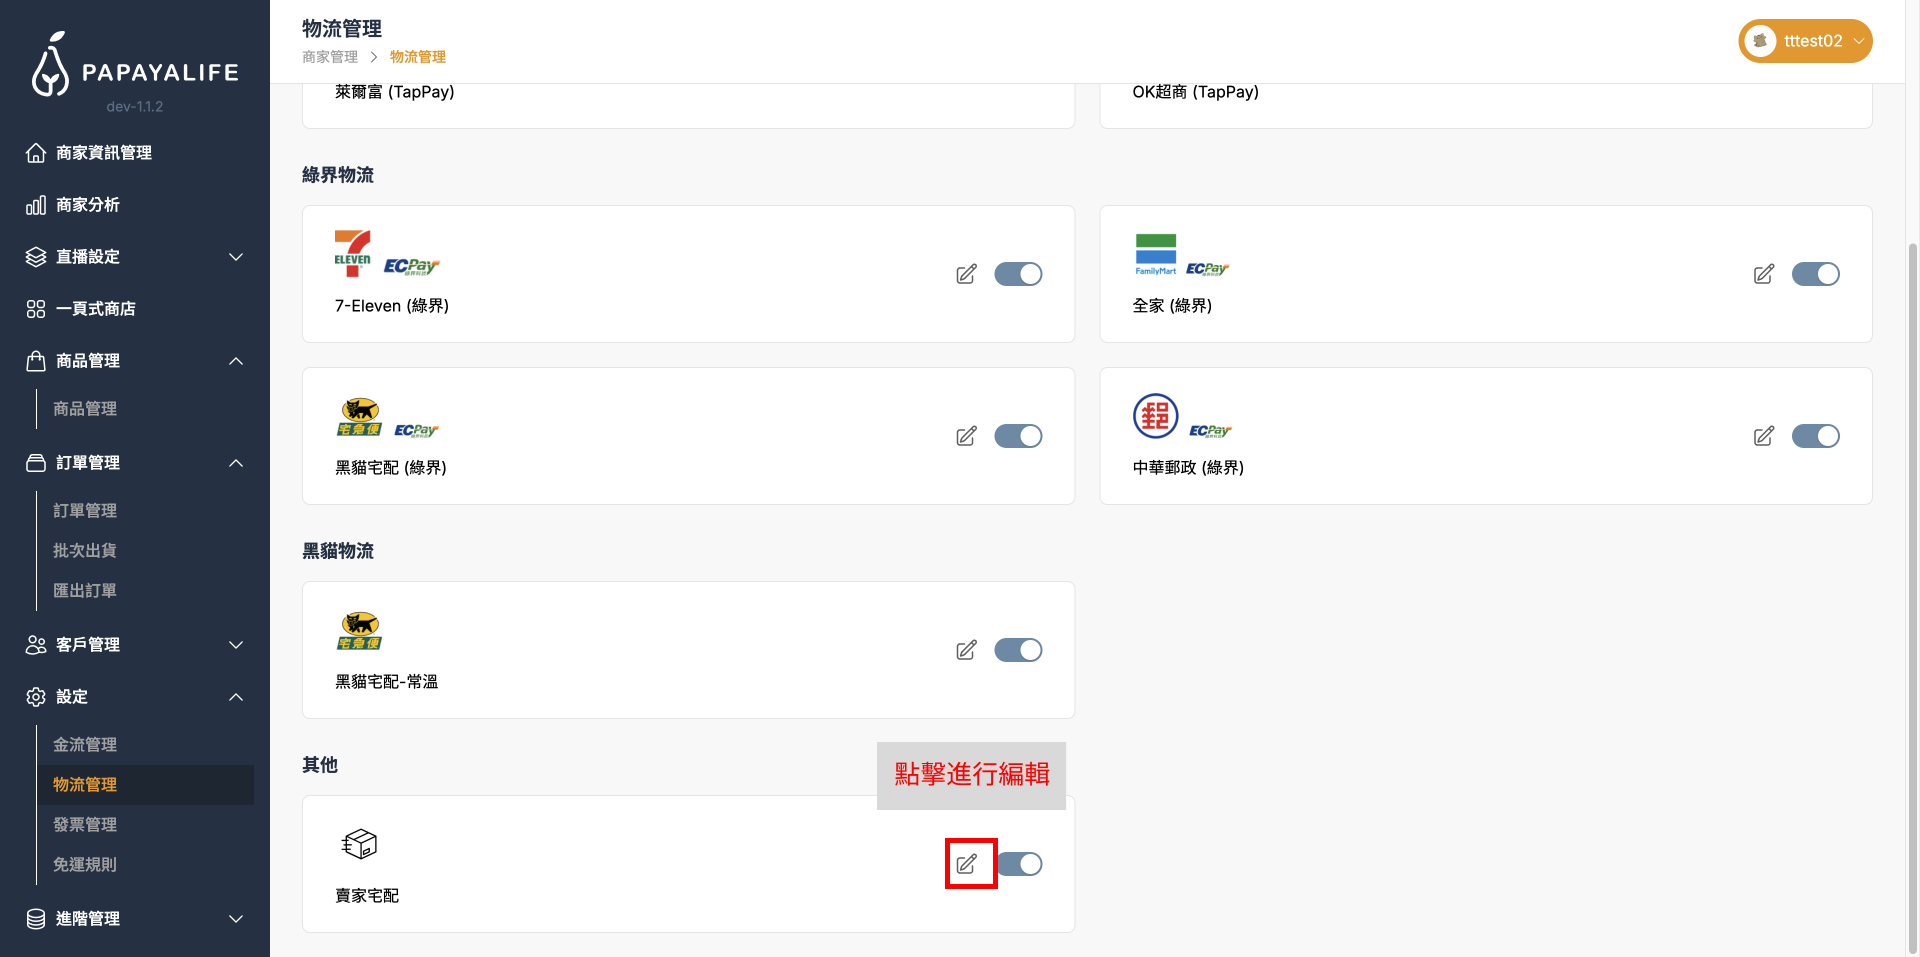Image resolution: width=1920 pixels, height=957 pixels.
Task: Open the tttest02 account dropdown
Action: [x=1805, y=41]
